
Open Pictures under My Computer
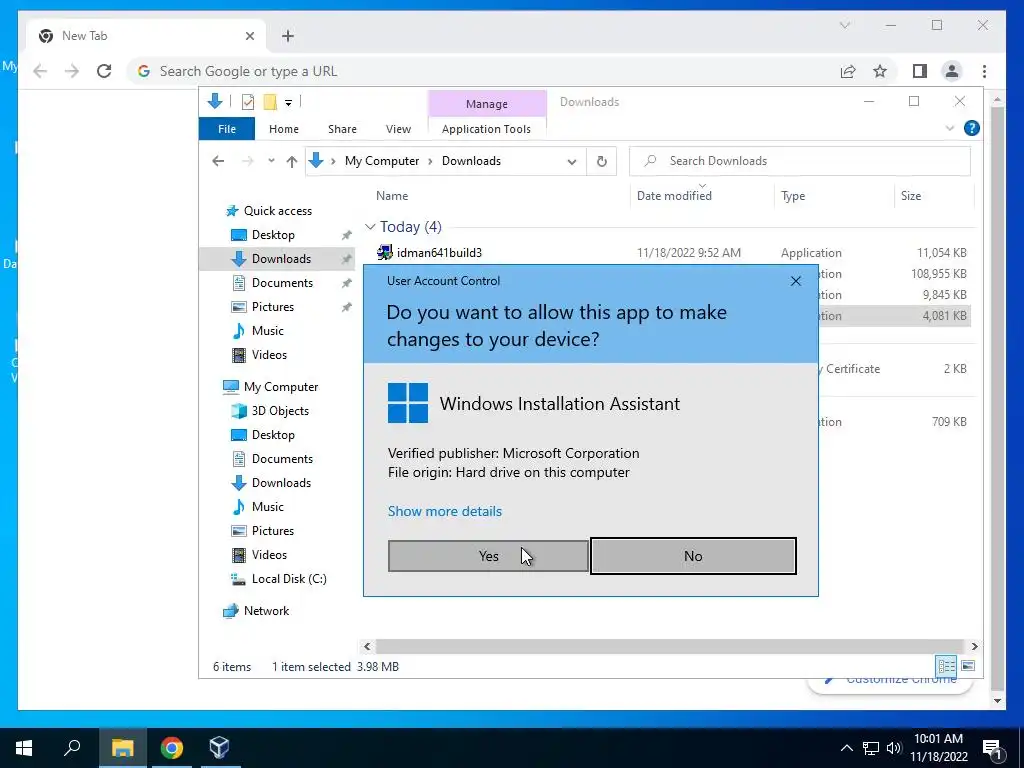(x=272, y=531)
